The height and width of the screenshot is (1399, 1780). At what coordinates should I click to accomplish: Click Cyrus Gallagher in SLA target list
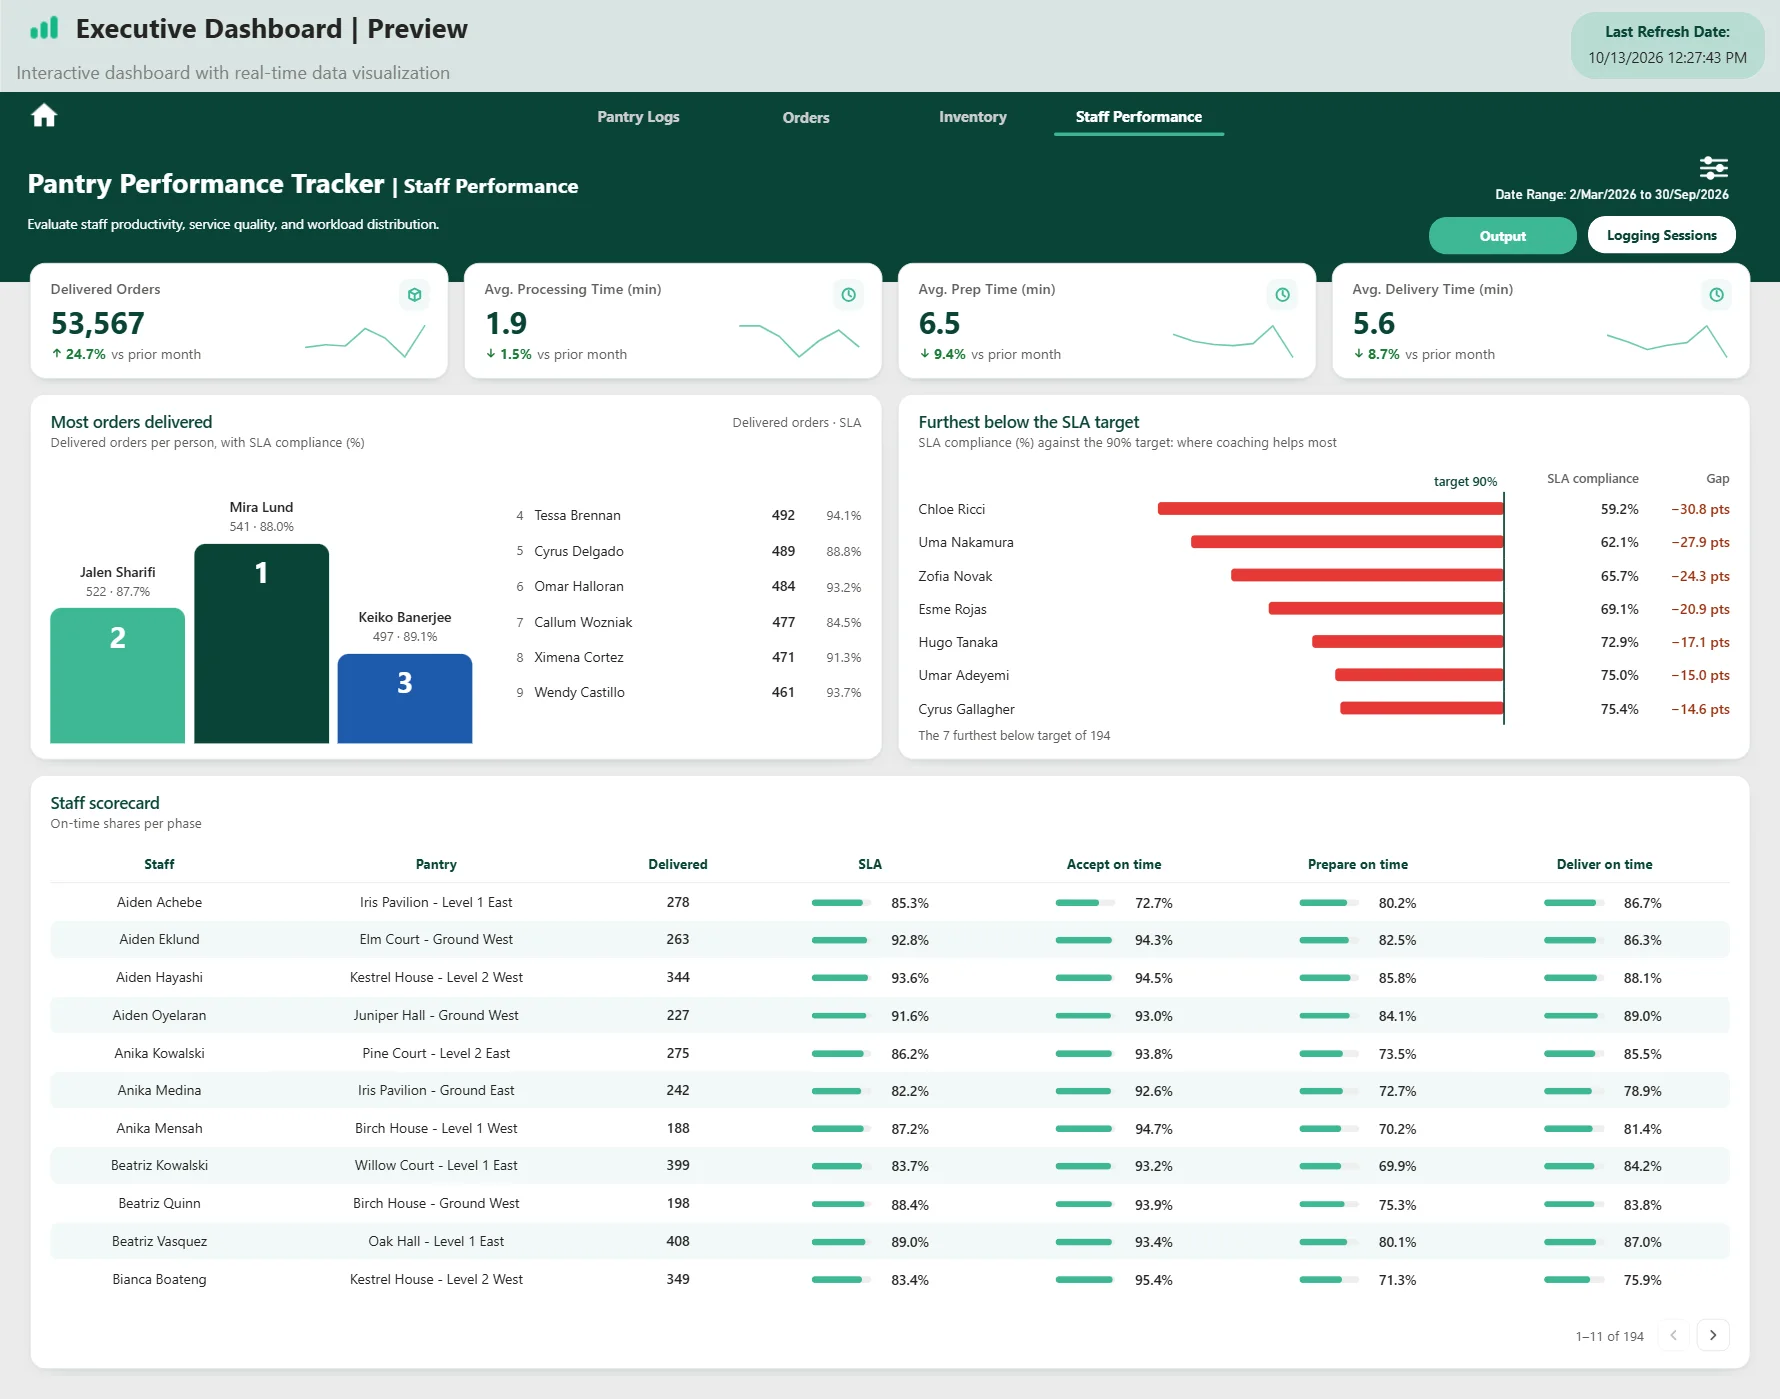tap(966, 709)
